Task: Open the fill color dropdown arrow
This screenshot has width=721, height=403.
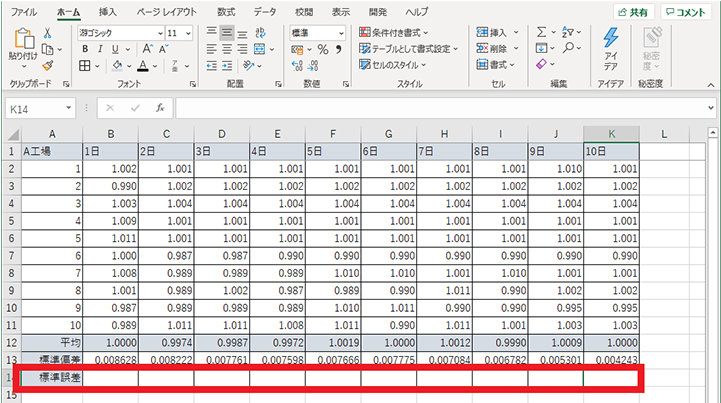Action: [x=129, y=66]
